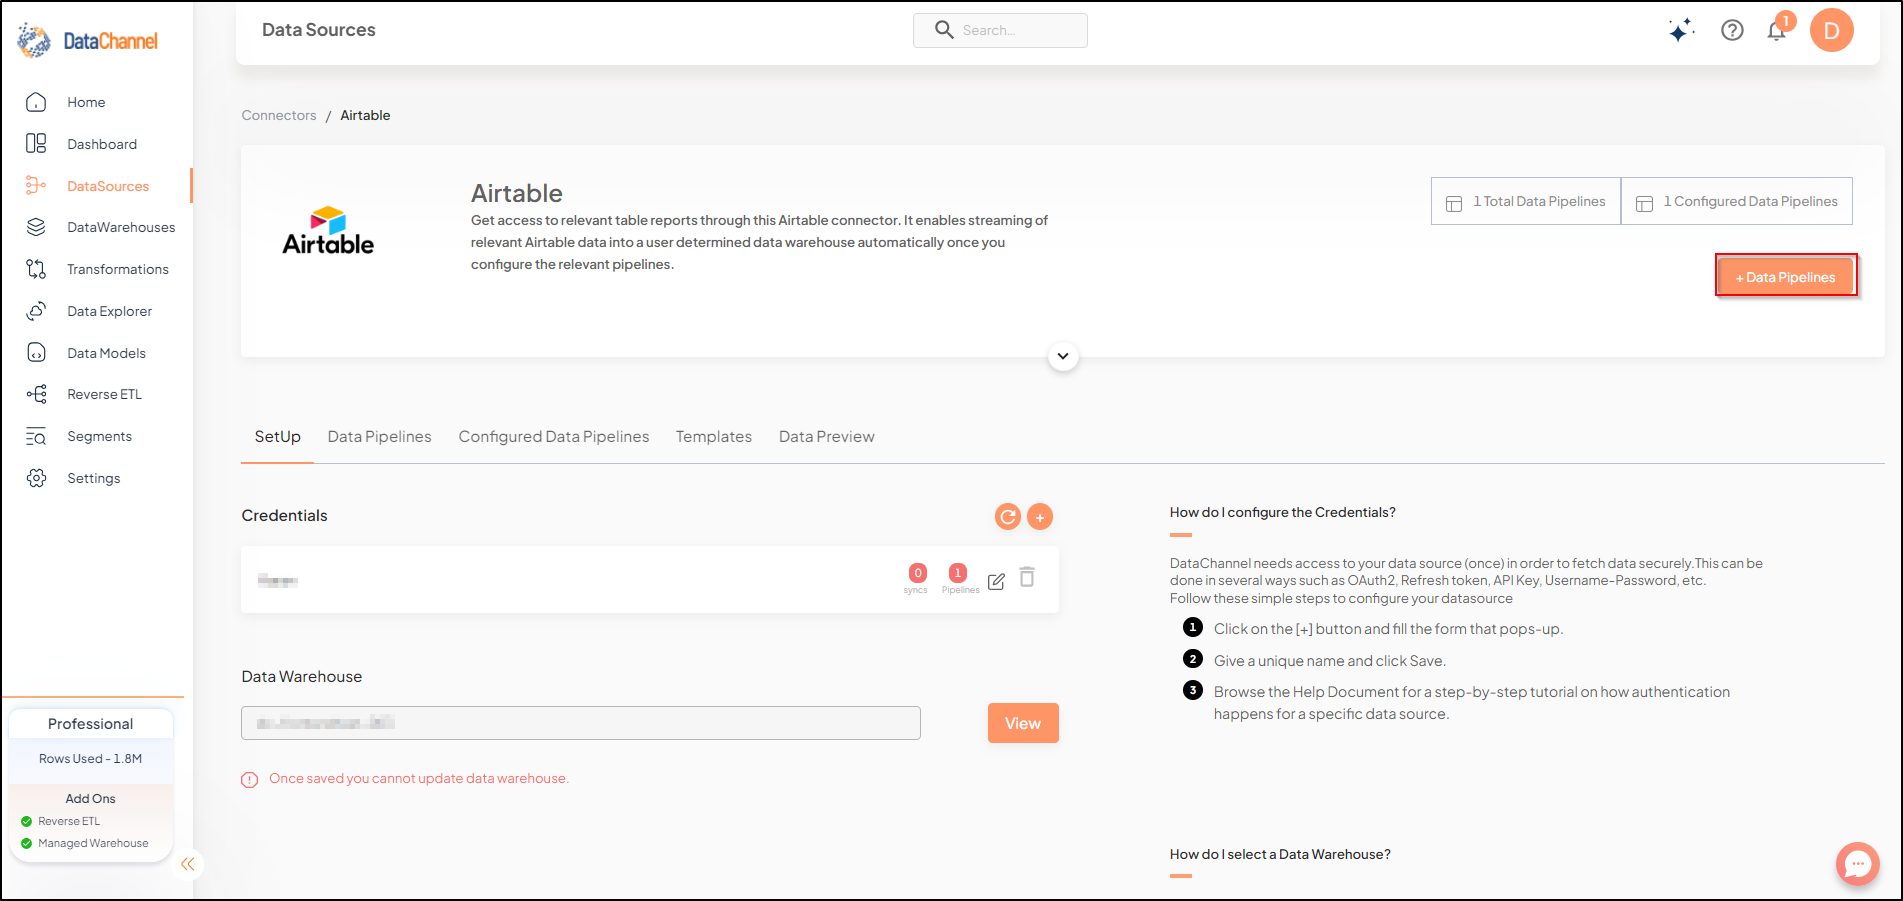Click the Settings gear icon
This screenshot has height=901, width=1903.
[36, 478]
